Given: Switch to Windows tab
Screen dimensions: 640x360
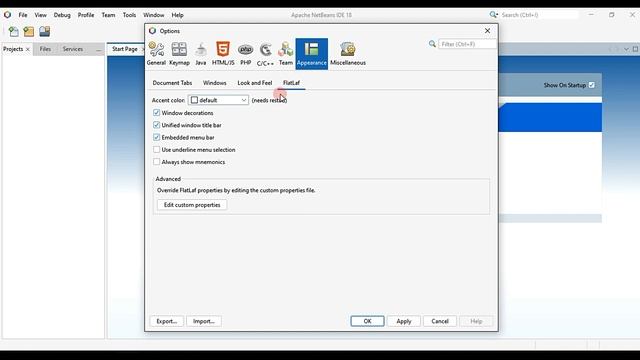Looking at the screenshot, I should [x=214, y=83].
